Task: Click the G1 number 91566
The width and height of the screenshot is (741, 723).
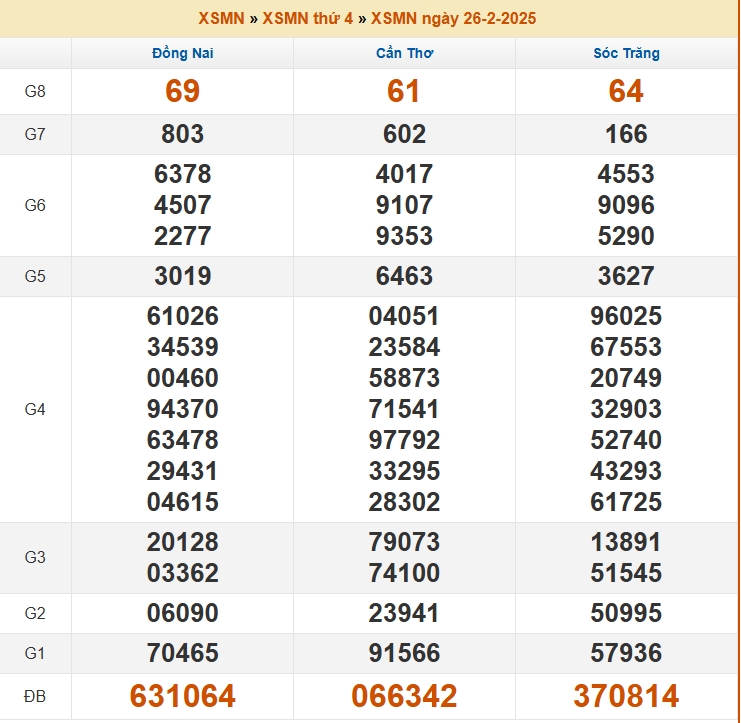Action: tap(404, 653)
